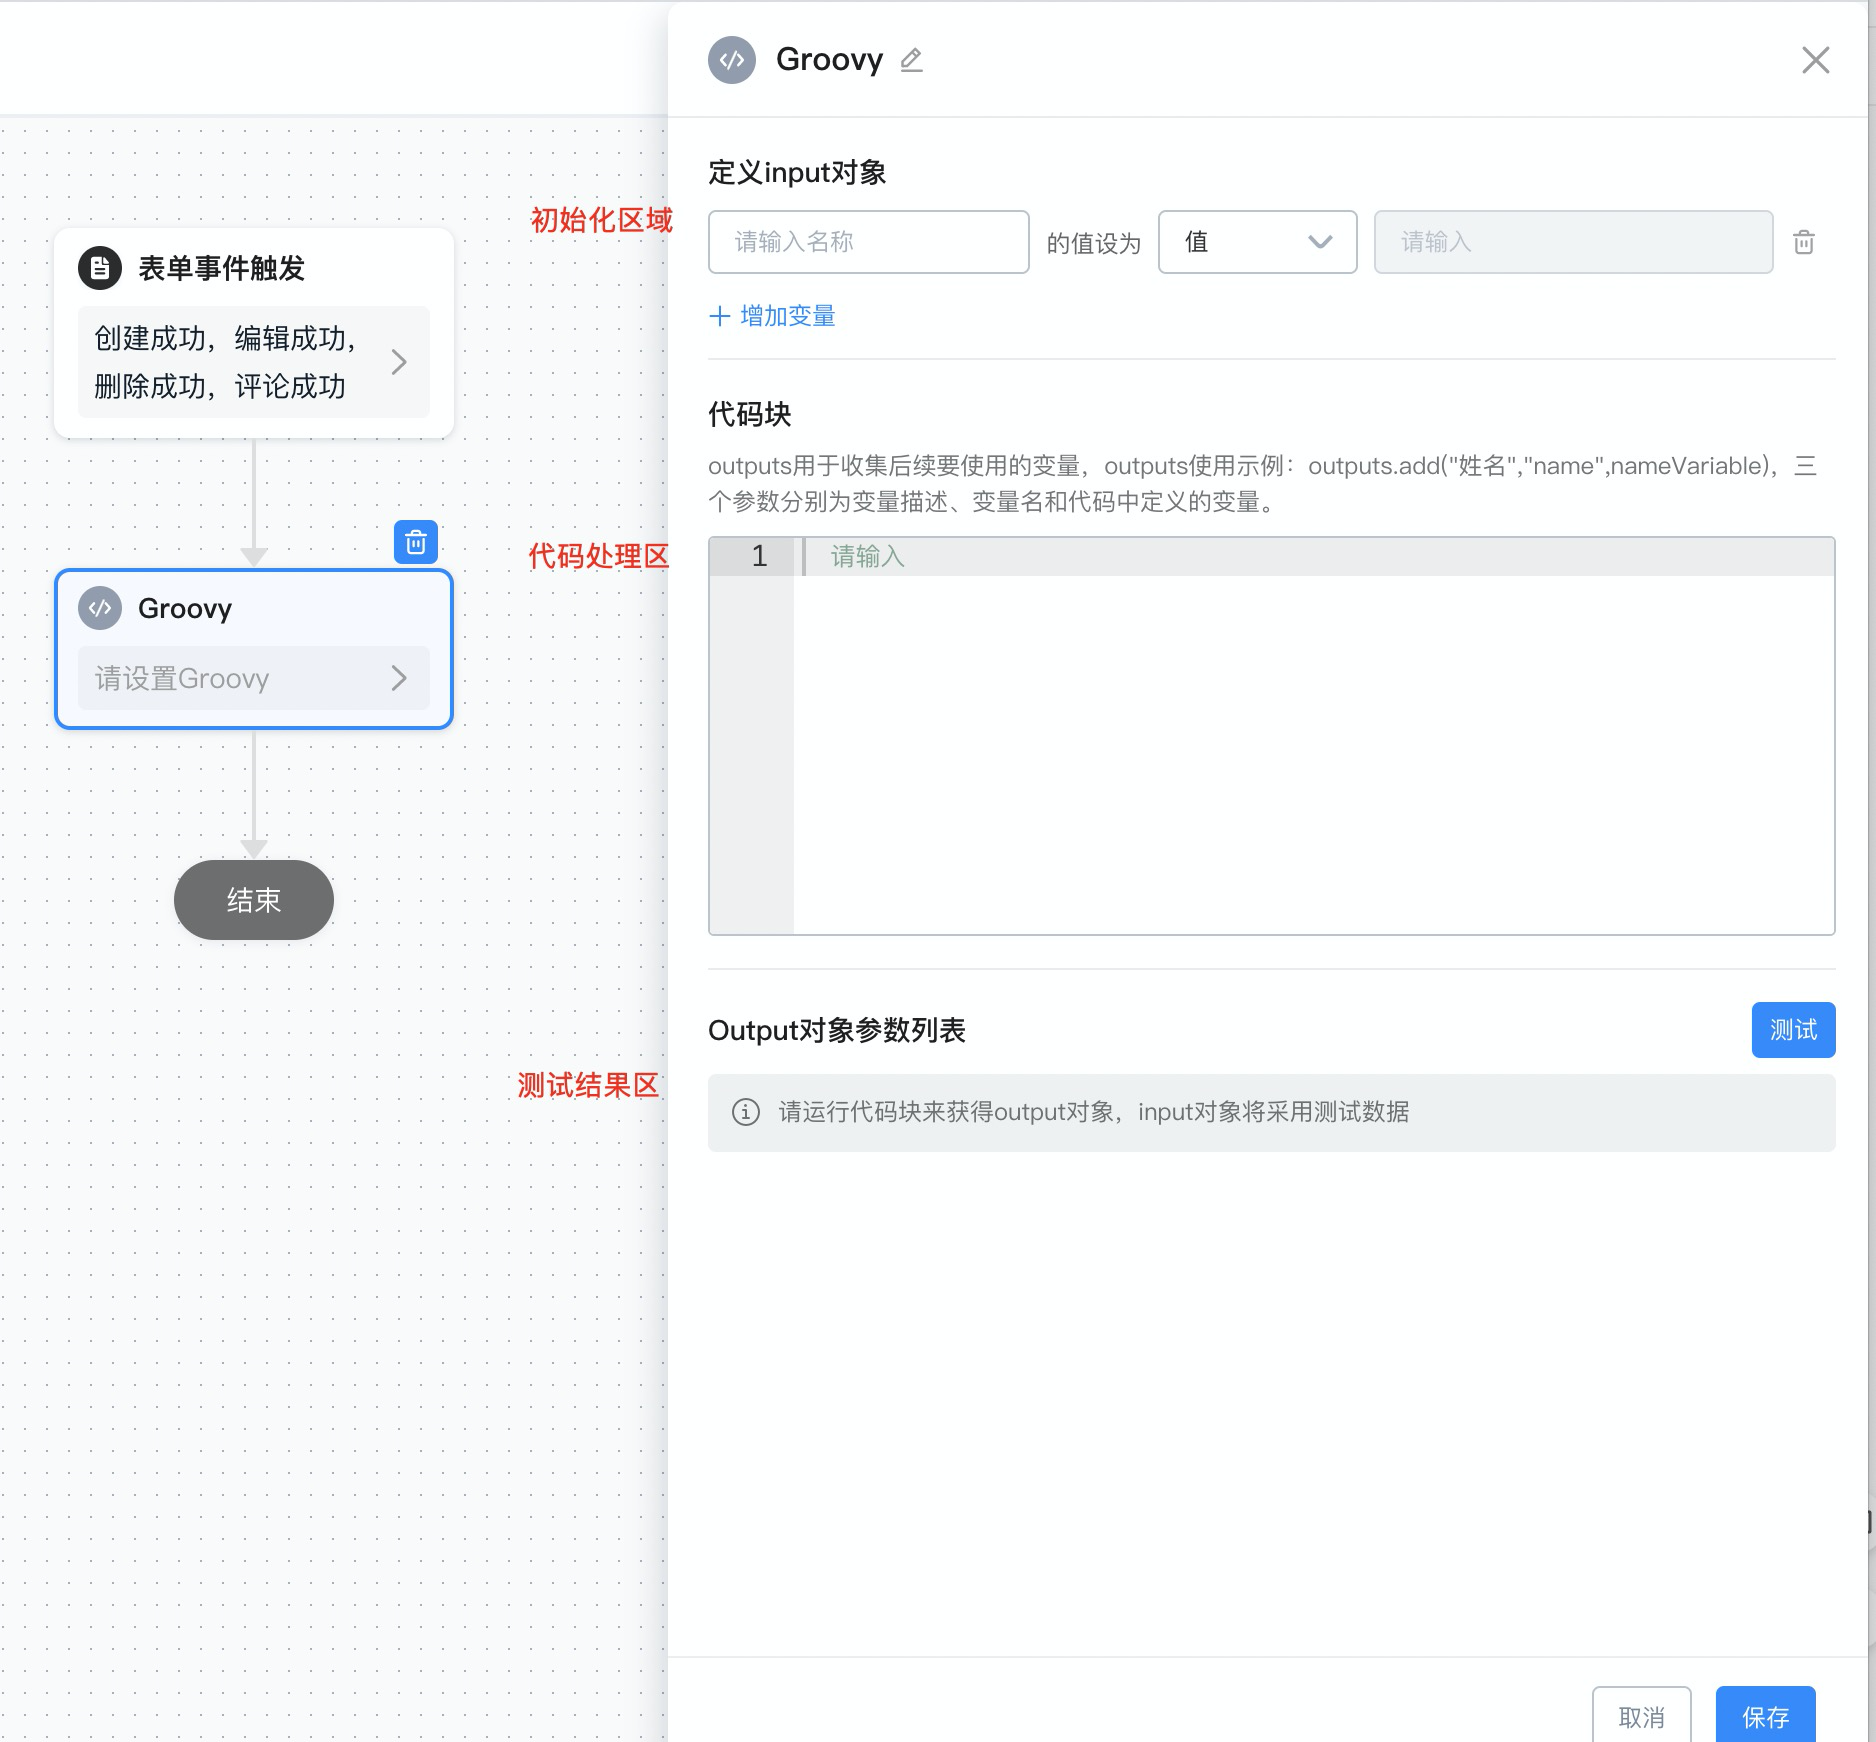Click the pencil icon to rename Groovy
Image resolution: width=1876 pixels, height=1742 pixels.
point(911,60)
